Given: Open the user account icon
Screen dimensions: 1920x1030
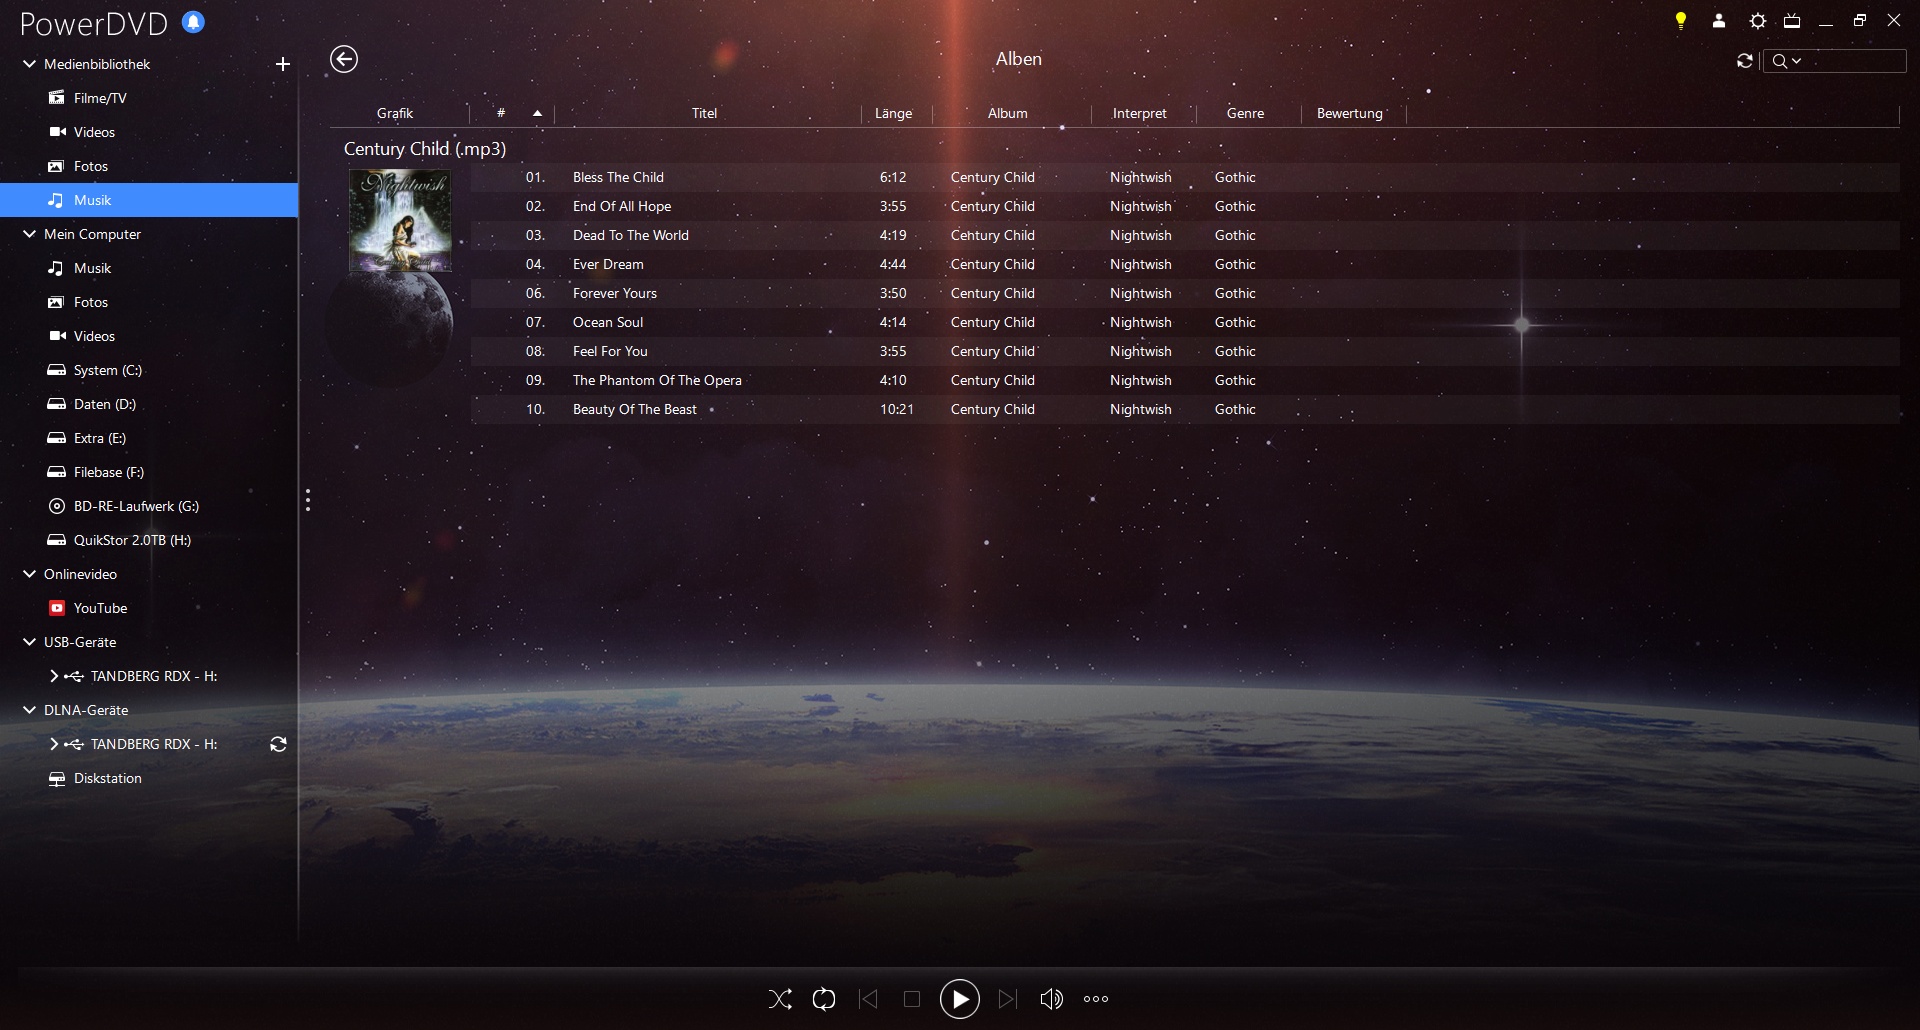Looking at the screenshot, I should point(1719,20).
